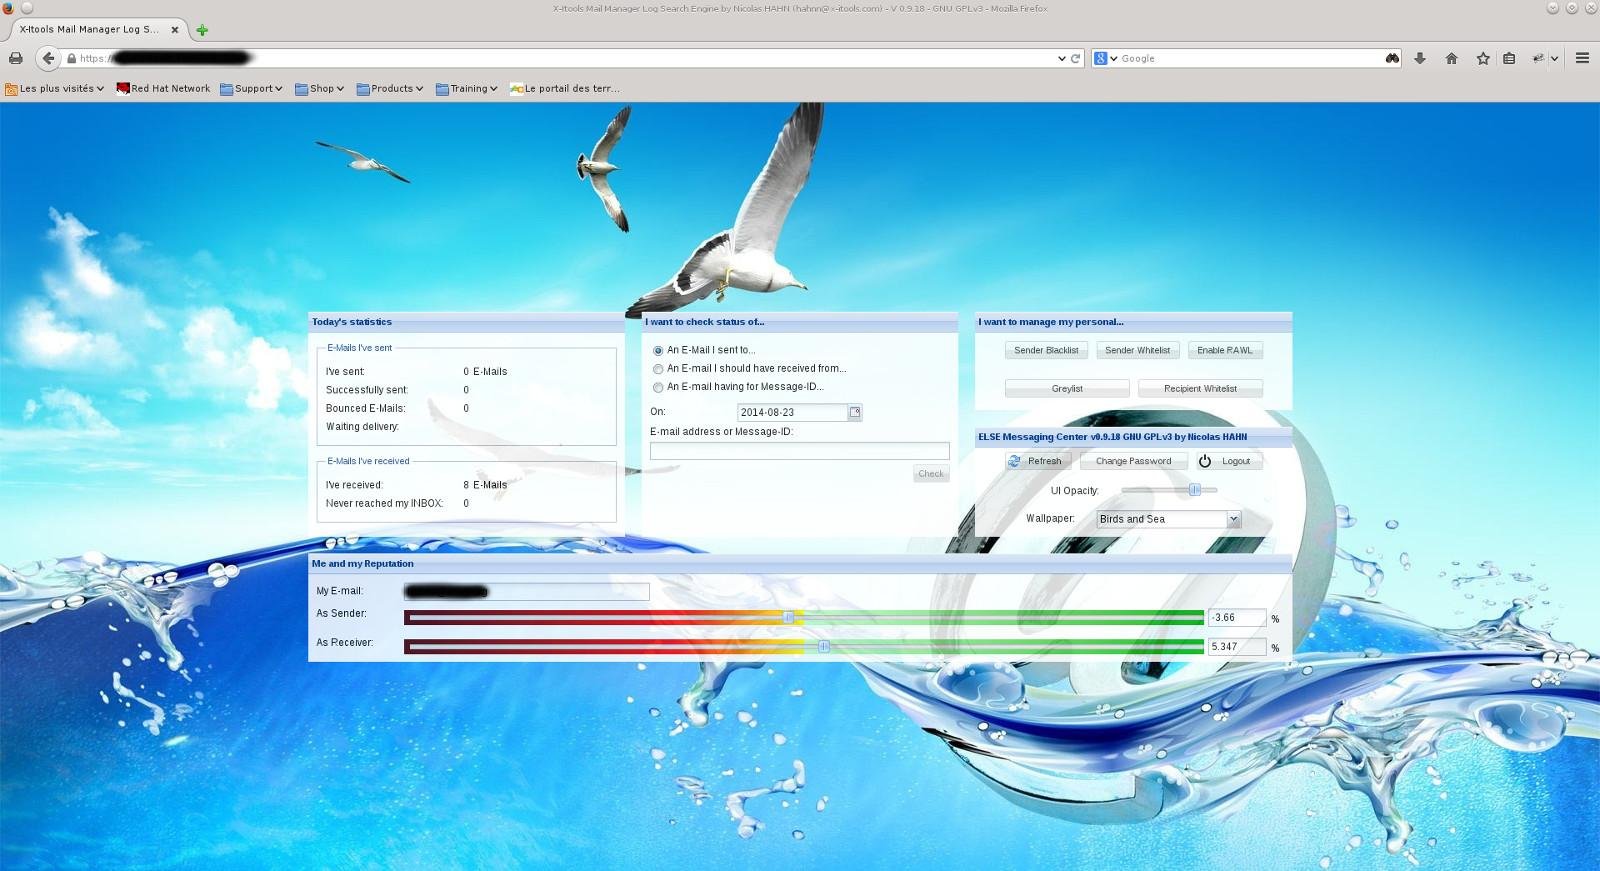The height and width of the screenshot is (871, 1600).
Task: Click the Change Password button
Action: pos(1134,461)
